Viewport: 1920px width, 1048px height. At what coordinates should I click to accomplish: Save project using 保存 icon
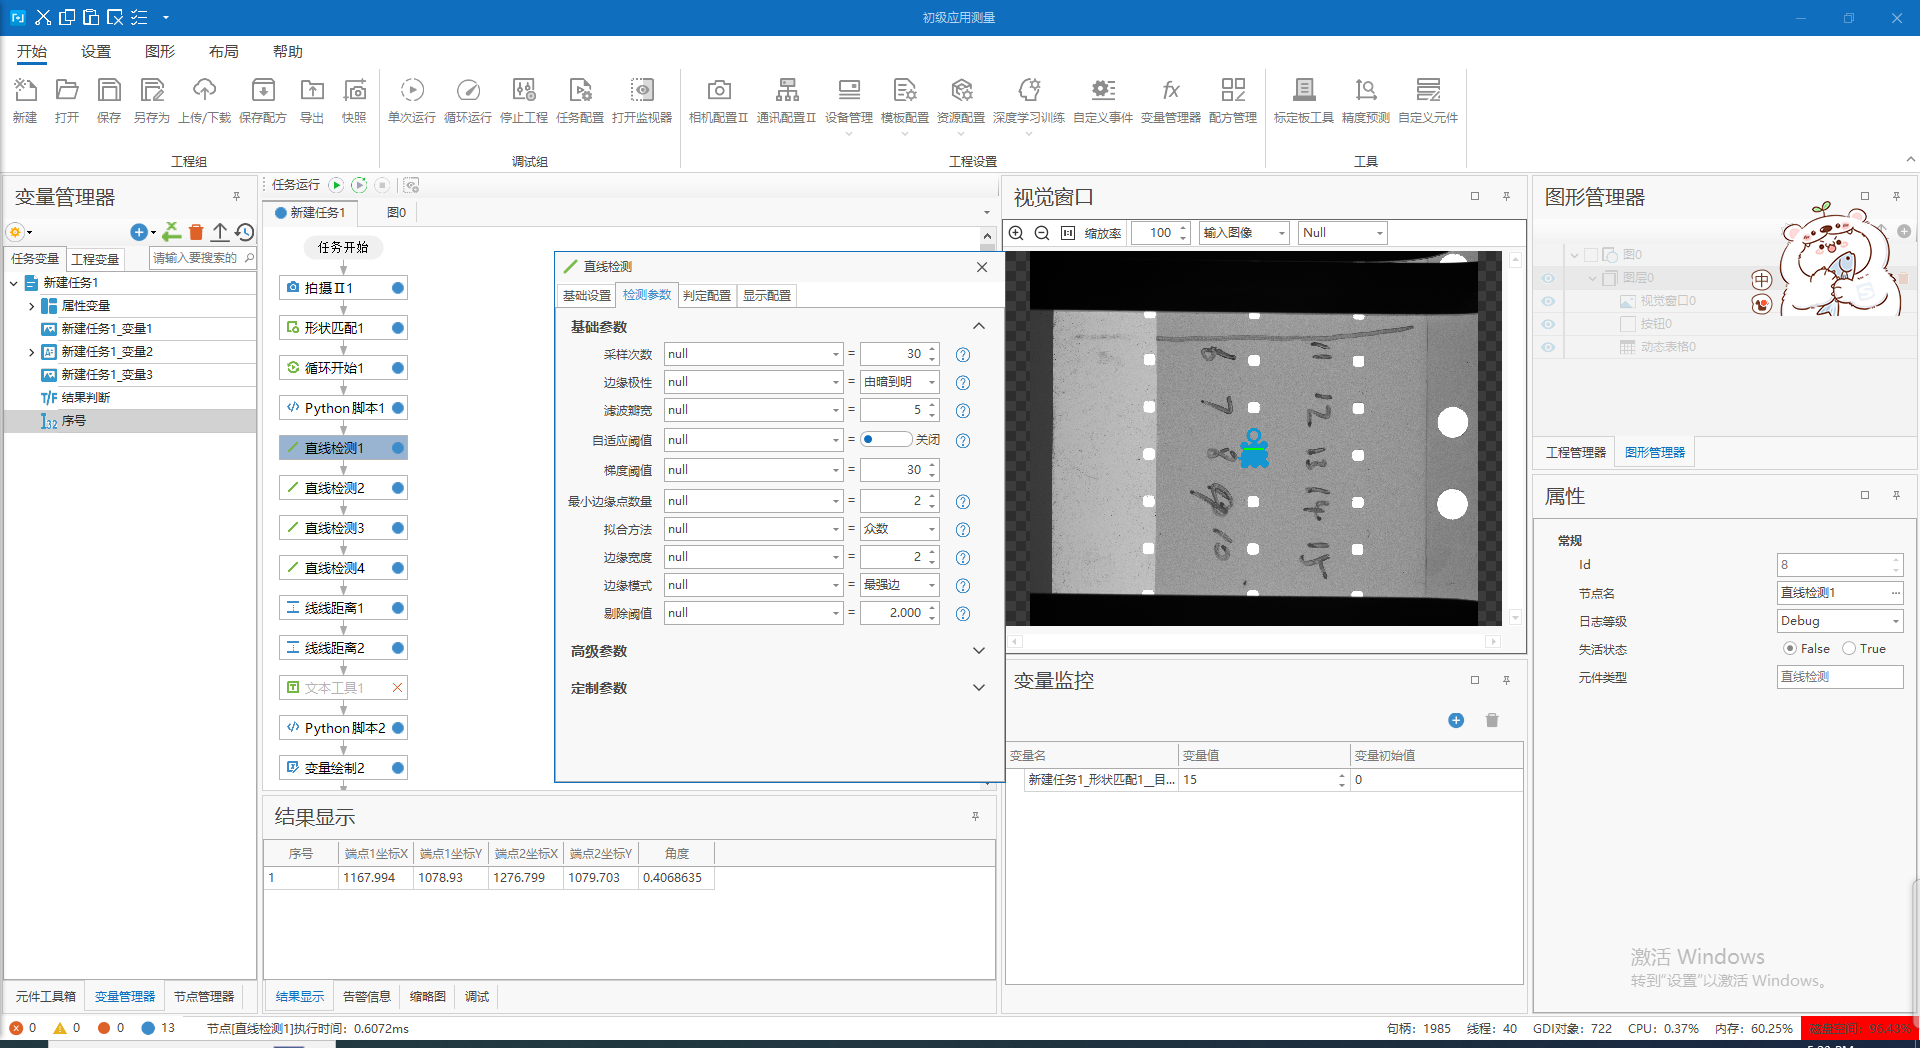(109, 100)
